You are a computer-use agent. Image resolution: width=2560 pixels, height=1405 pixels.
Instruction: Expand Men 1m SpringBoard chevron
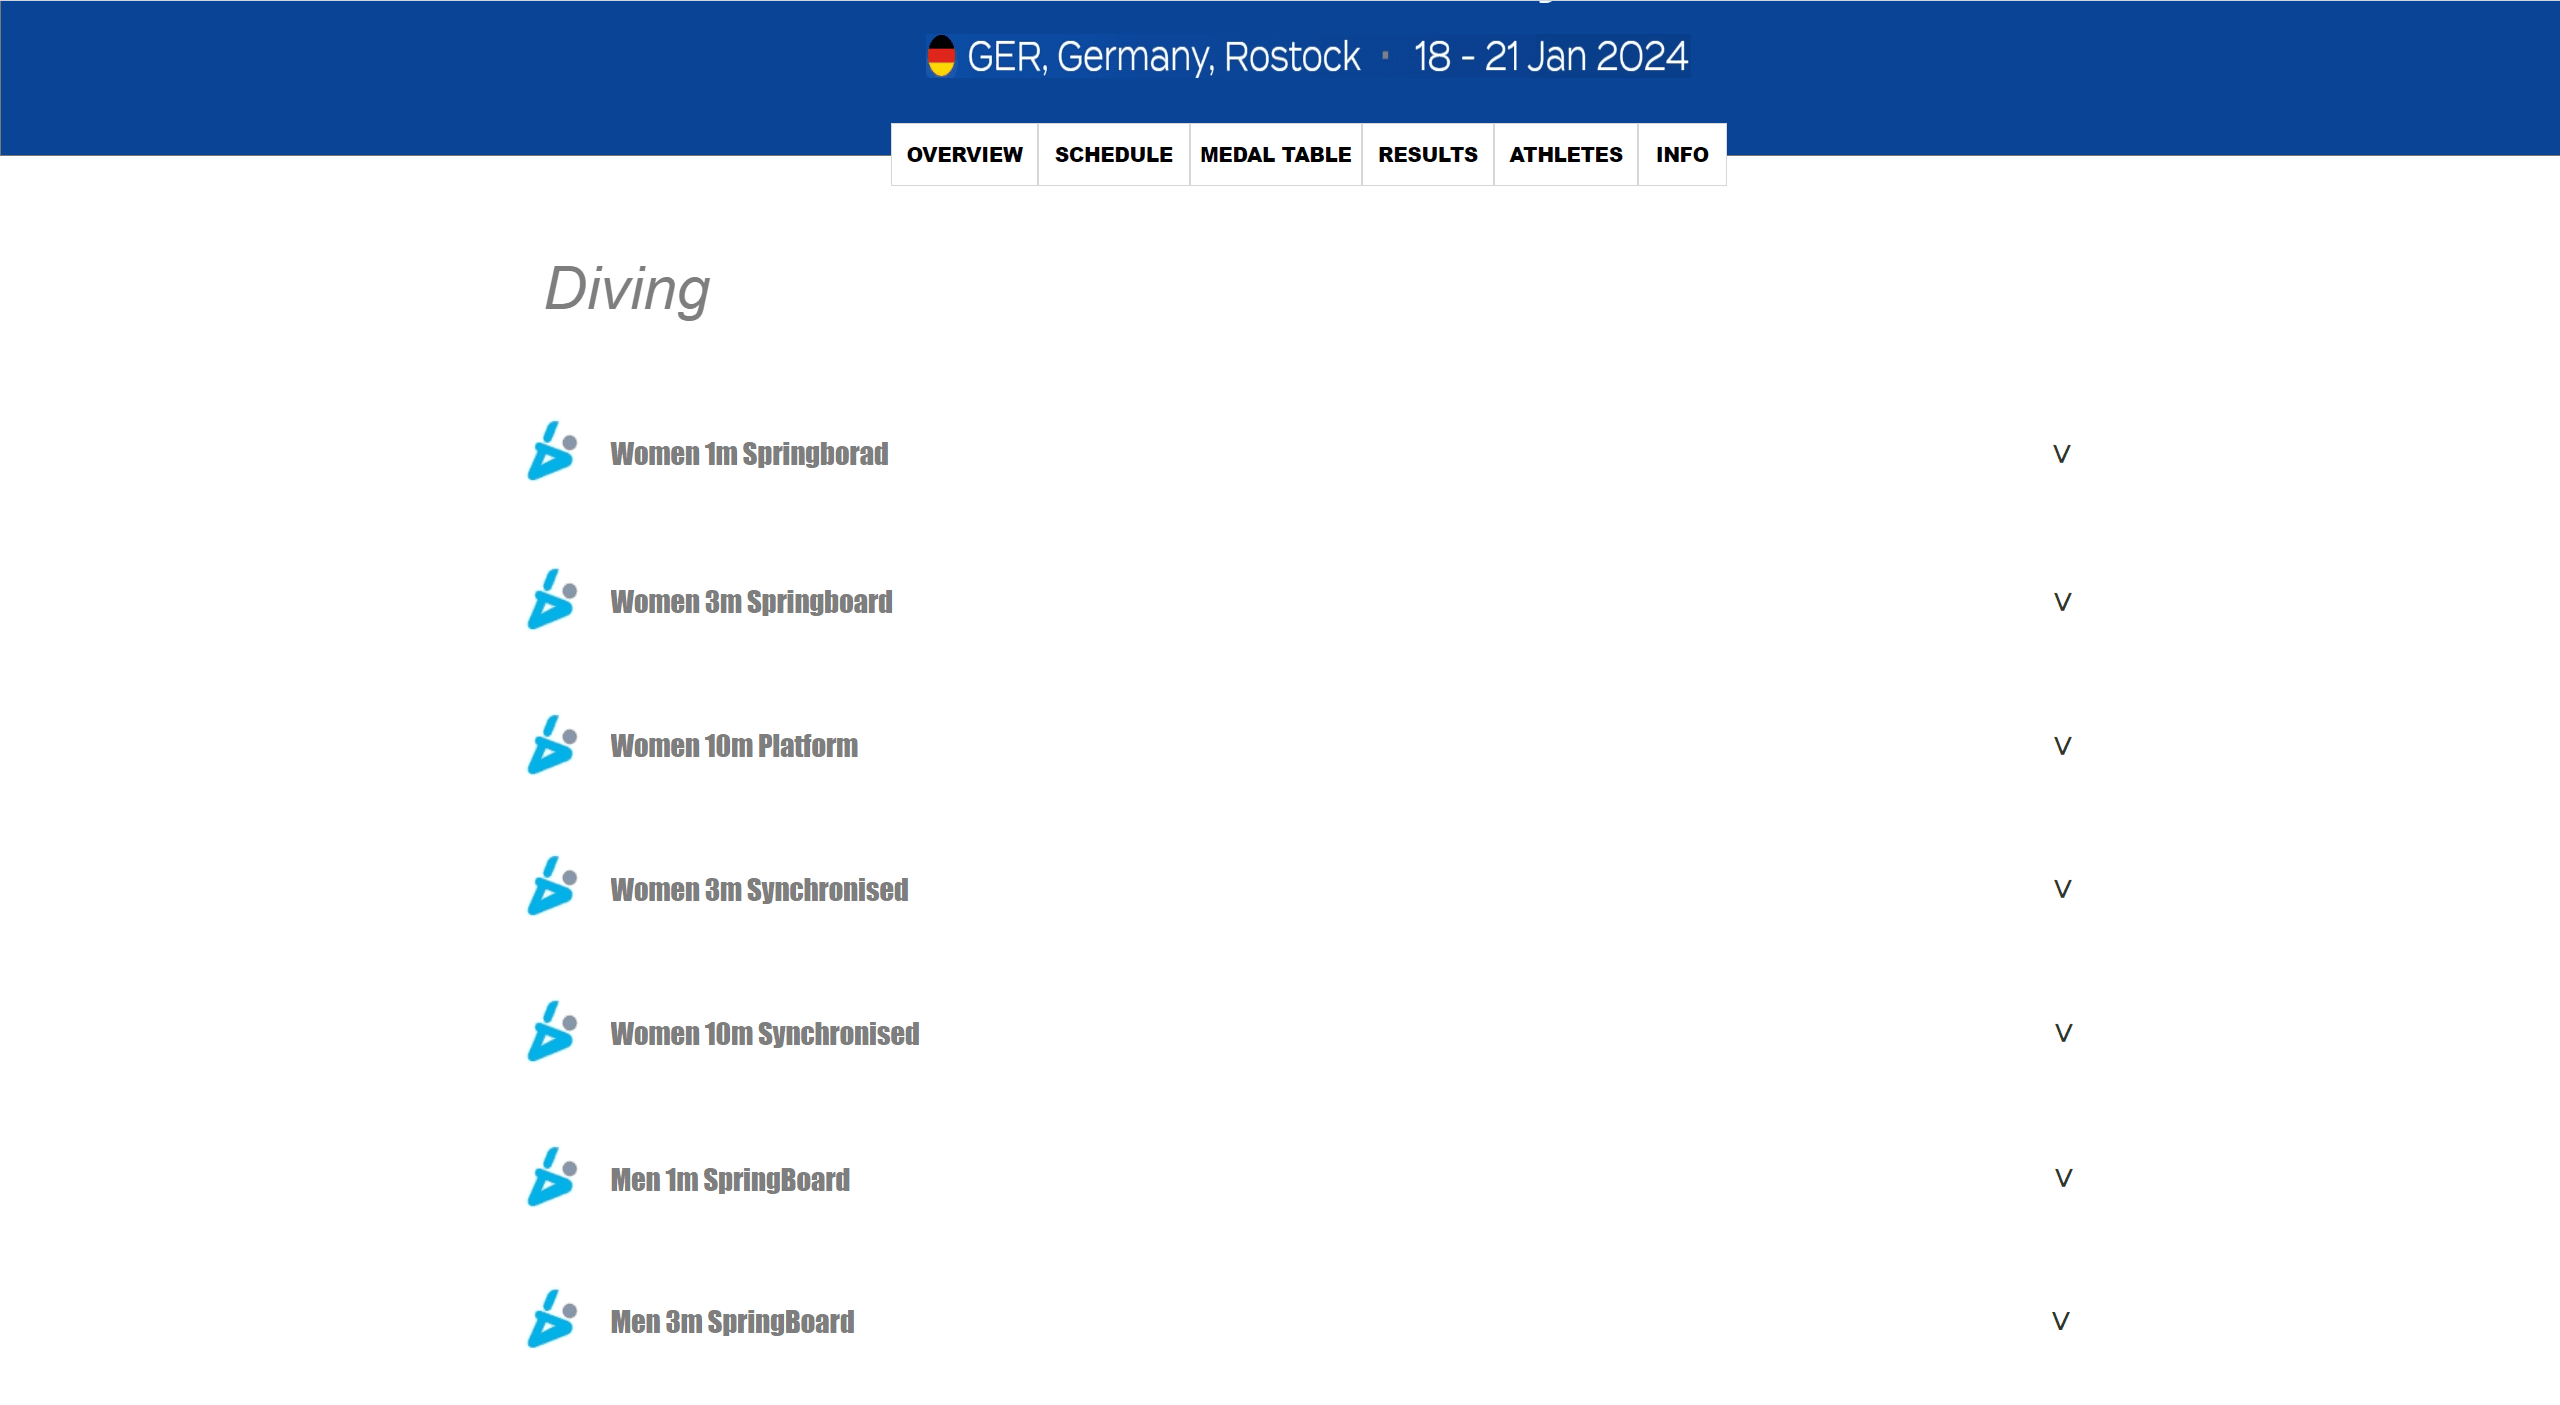(2063, 1178)
